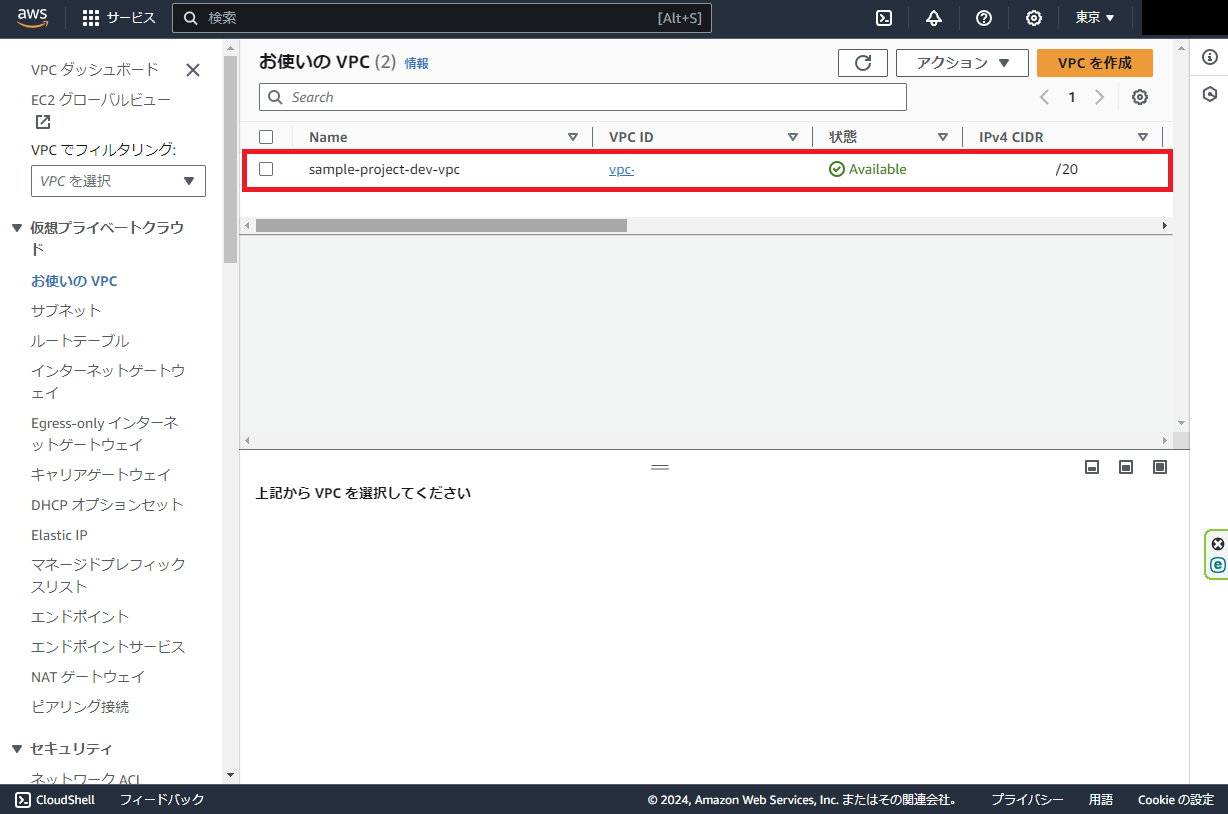Open DHCP オプションセット in sidebar
The width and height of the screenshot is (1228, 814).
pyautogui.click(x=107, y=505)
